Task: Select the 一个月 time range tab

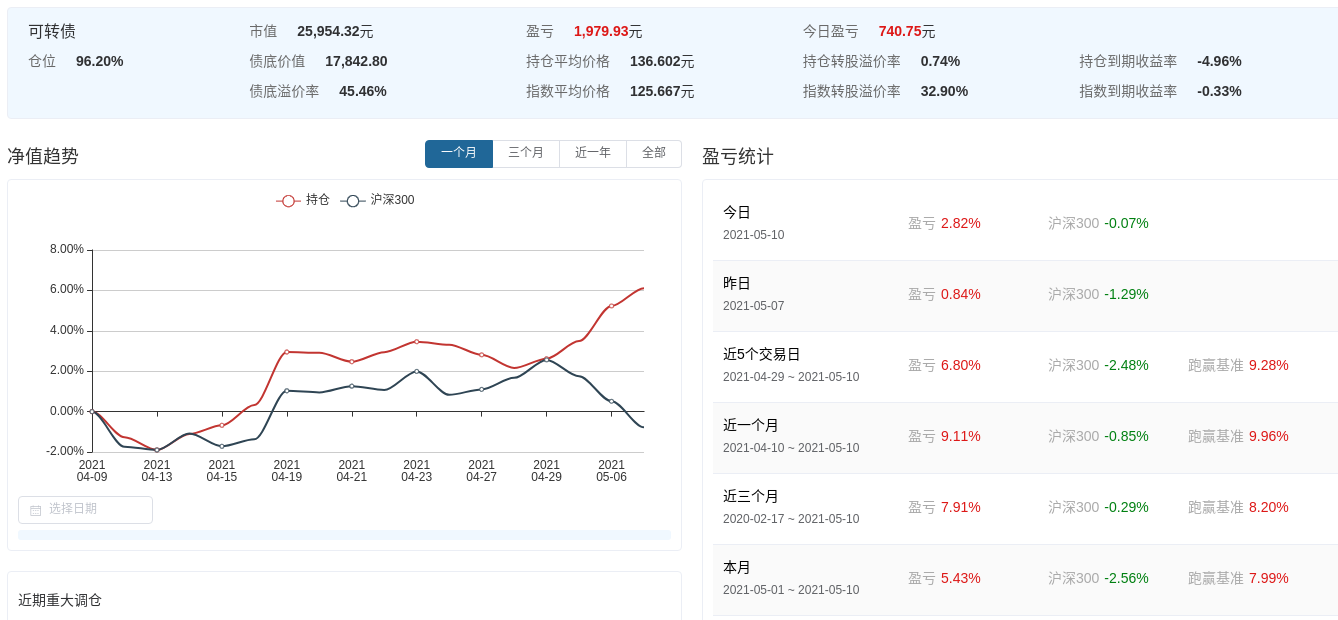Action: click(459, 154)
